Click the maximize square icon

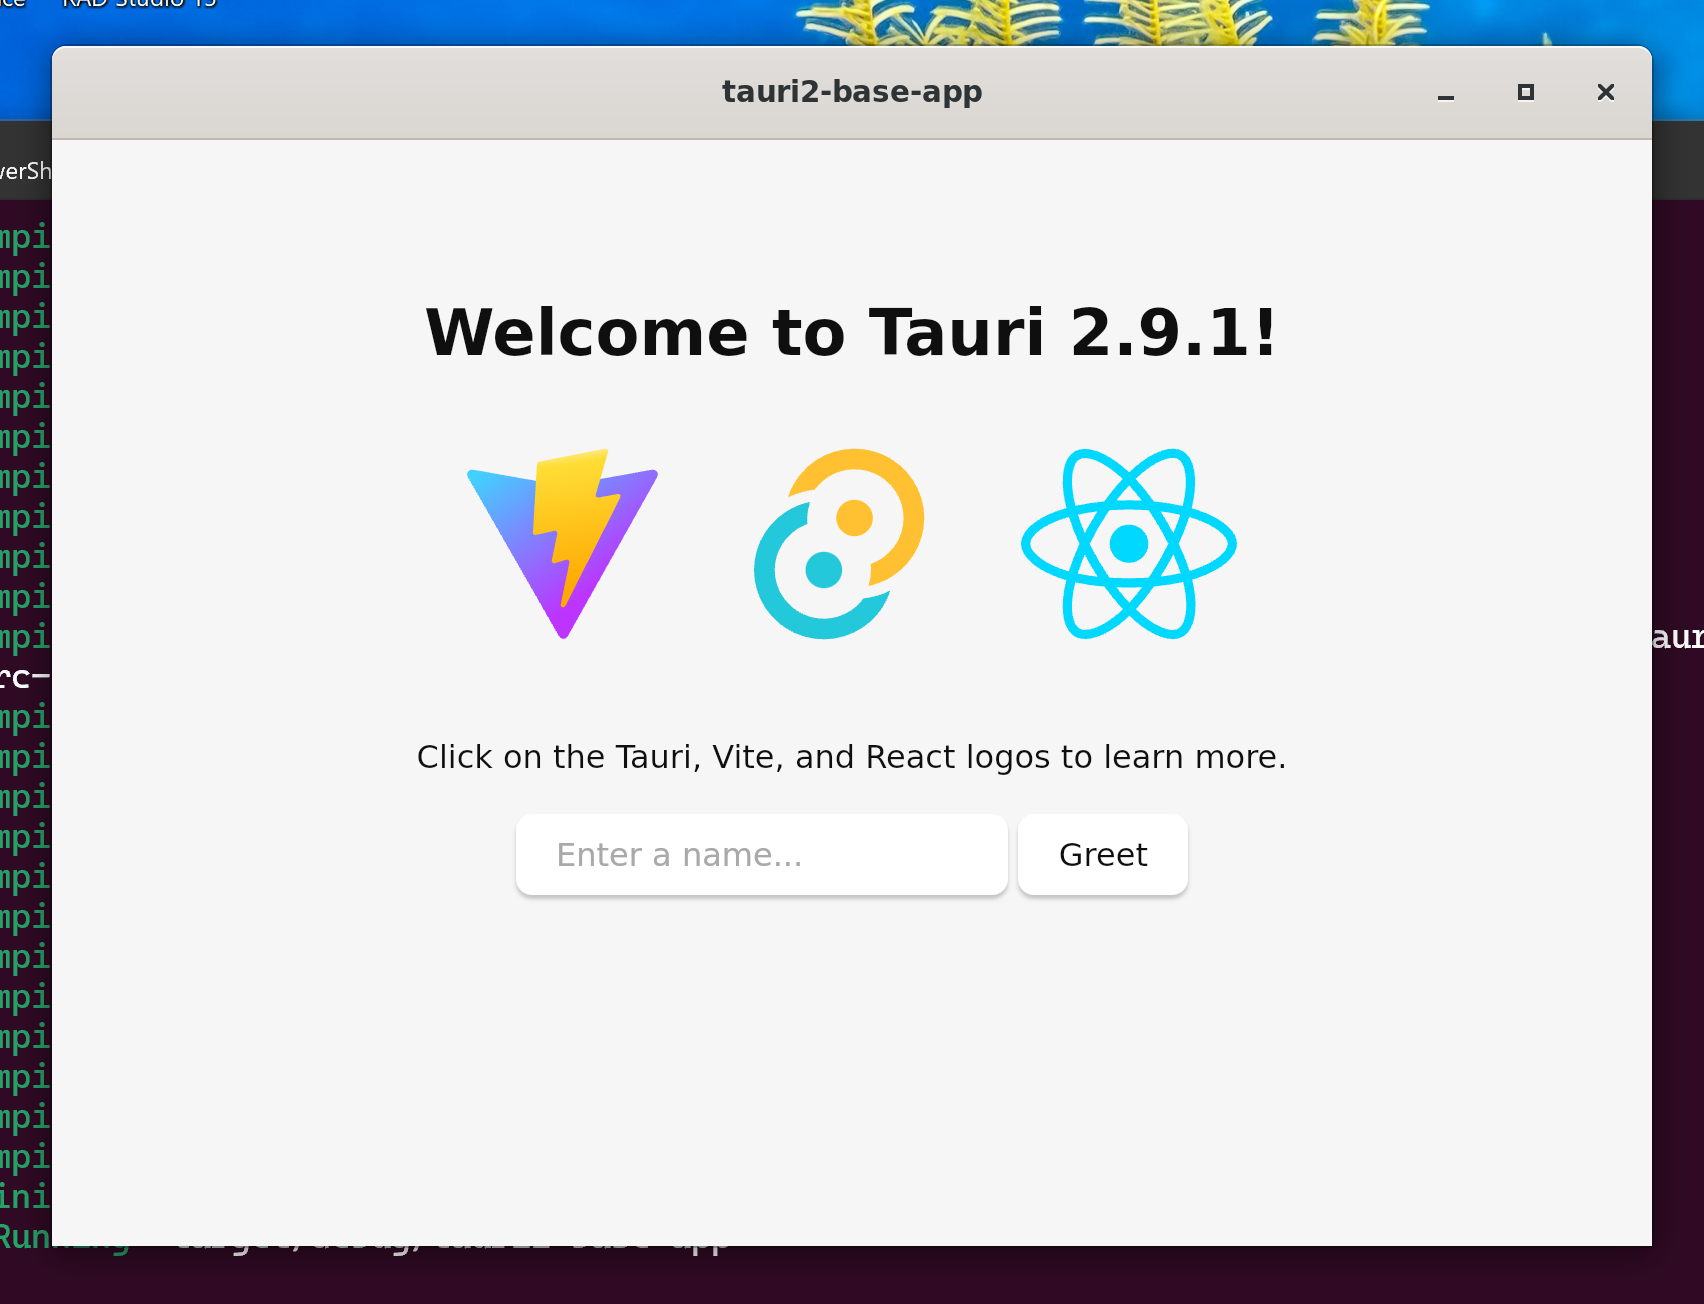pyautogui.click(x=1525, y=92)
